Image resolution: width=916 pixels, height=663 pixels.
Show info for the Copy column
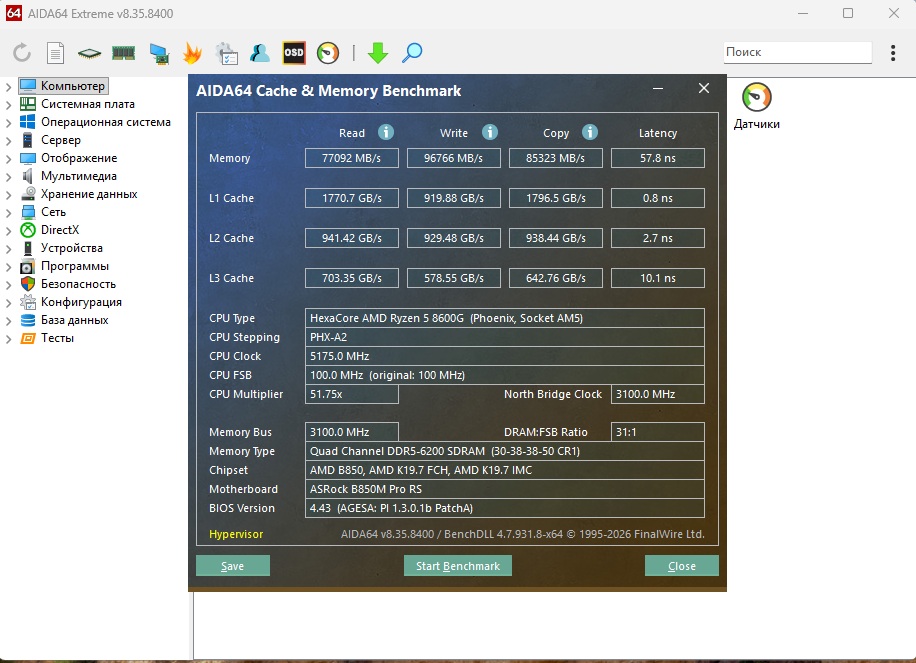click(590, 132)
